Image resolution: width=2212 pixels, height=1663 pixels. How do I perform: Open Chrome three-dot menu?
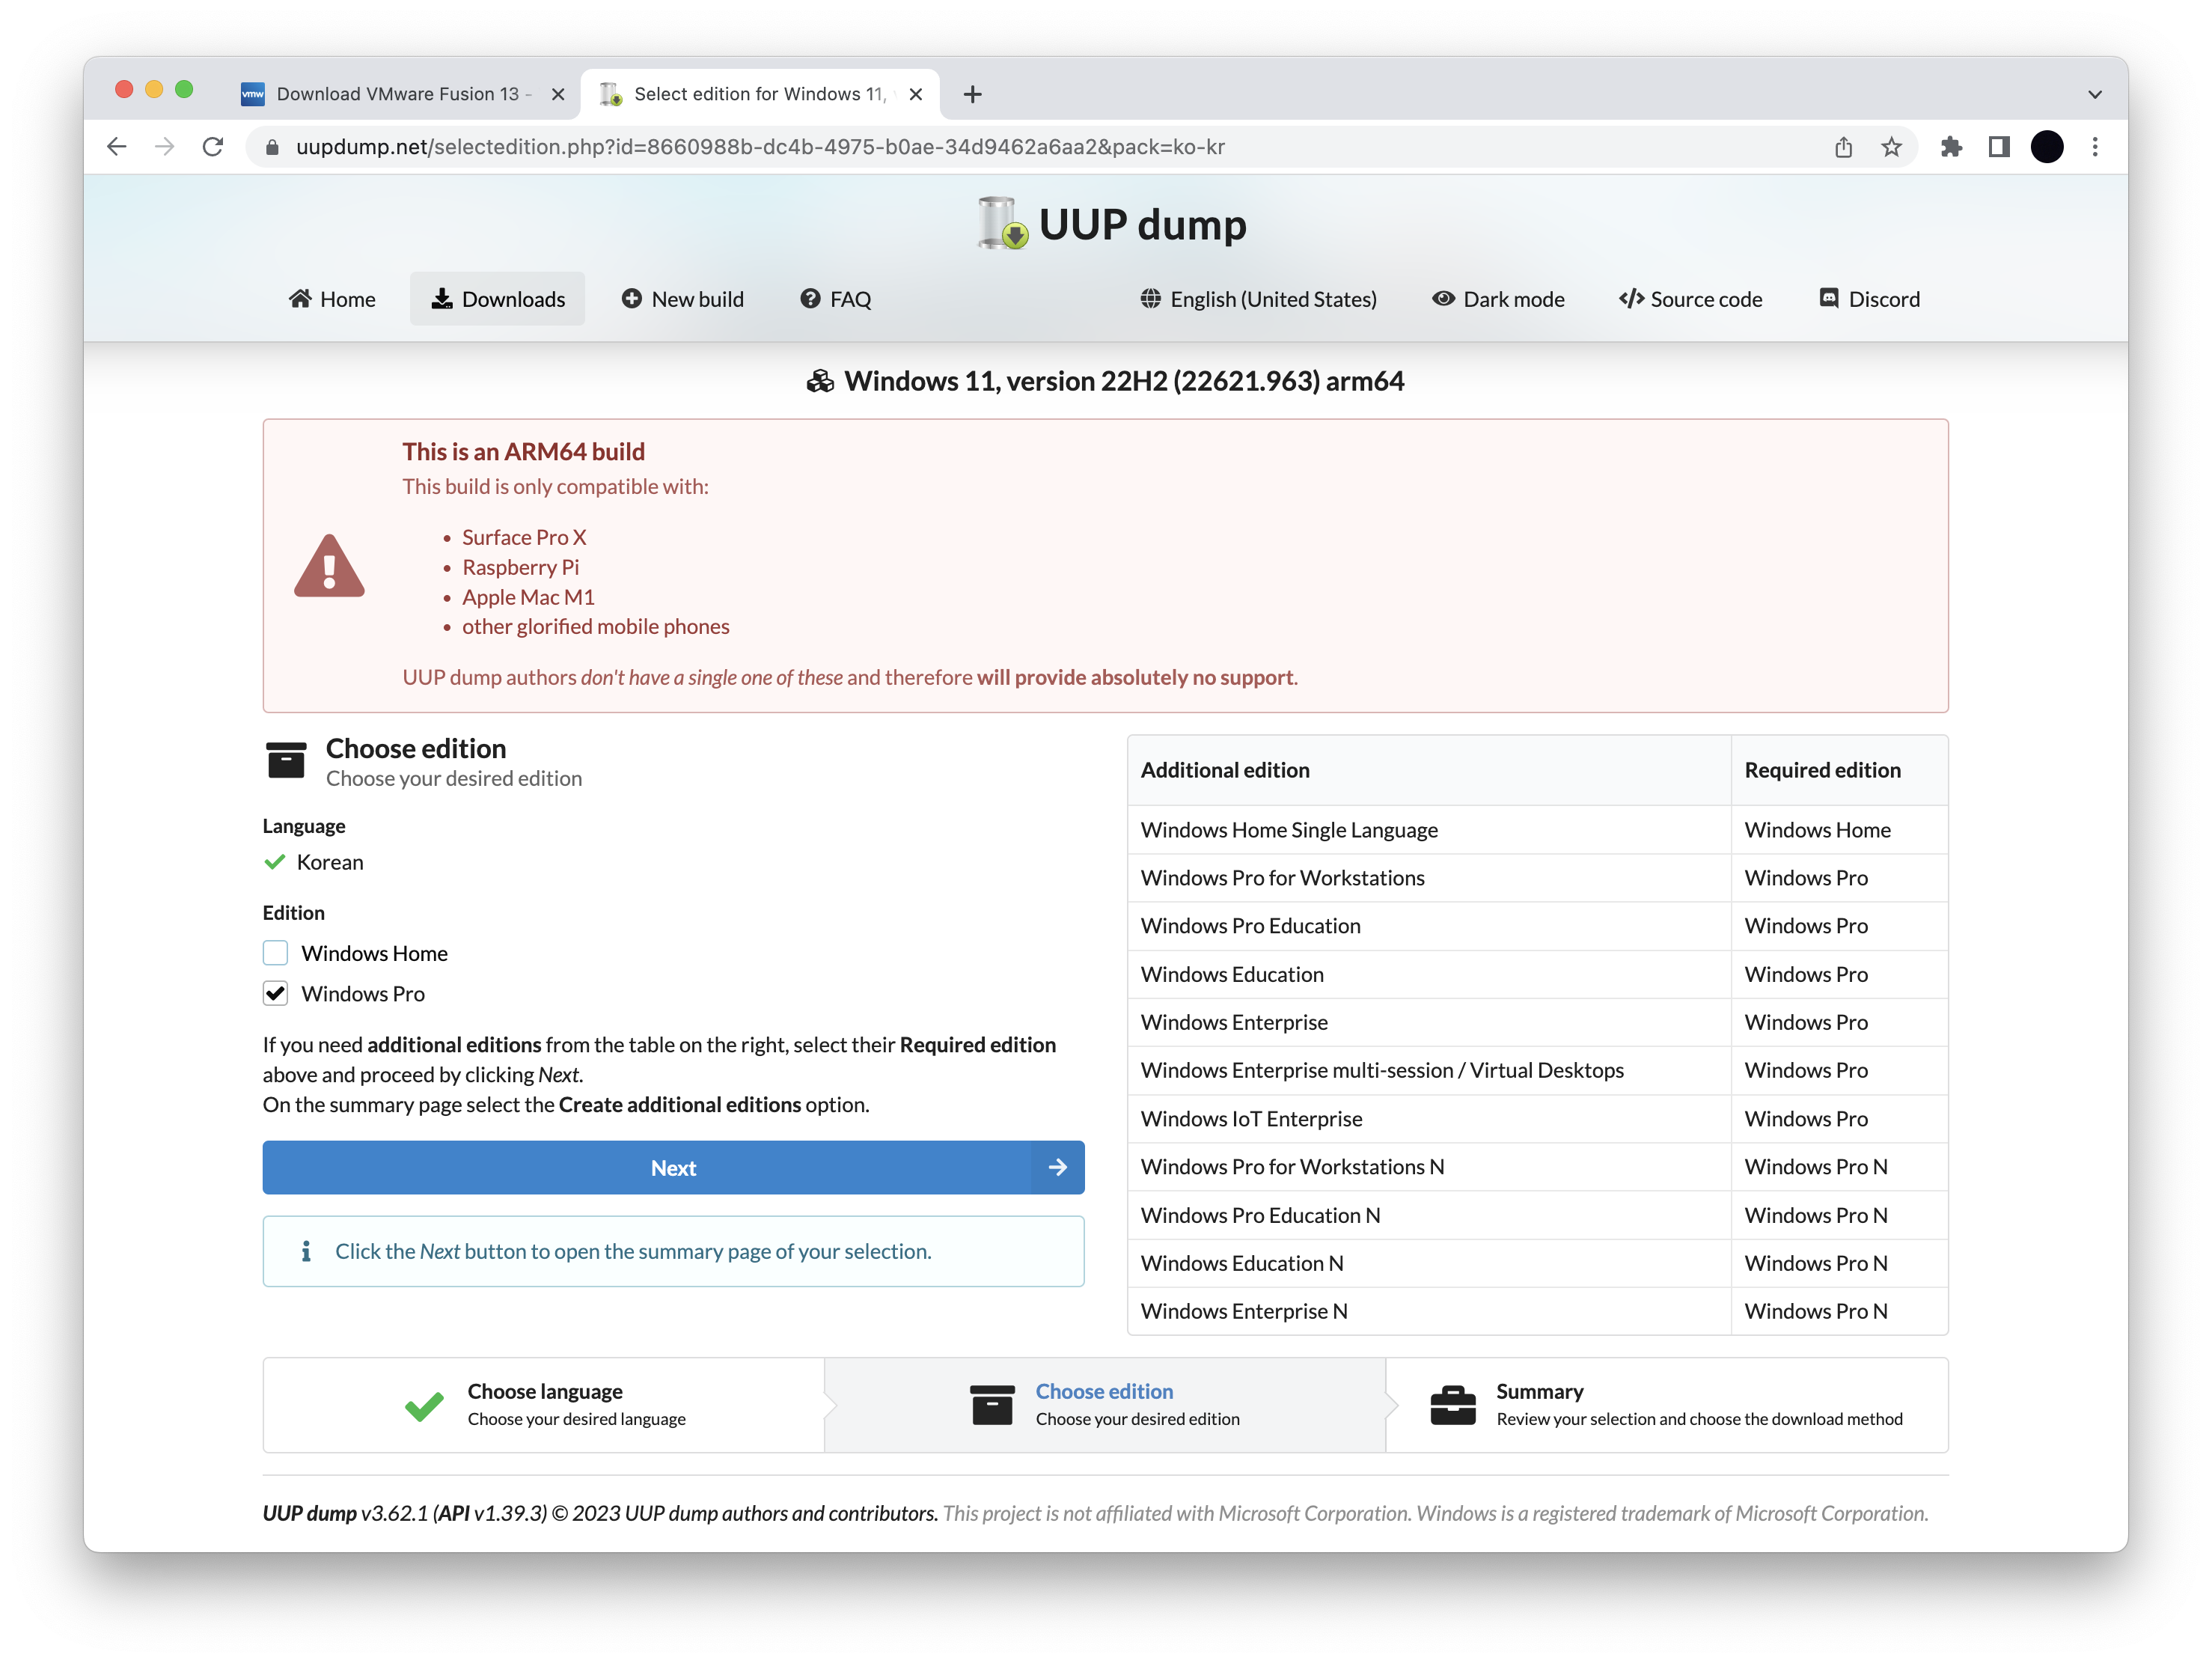(x=2094, y=147)
